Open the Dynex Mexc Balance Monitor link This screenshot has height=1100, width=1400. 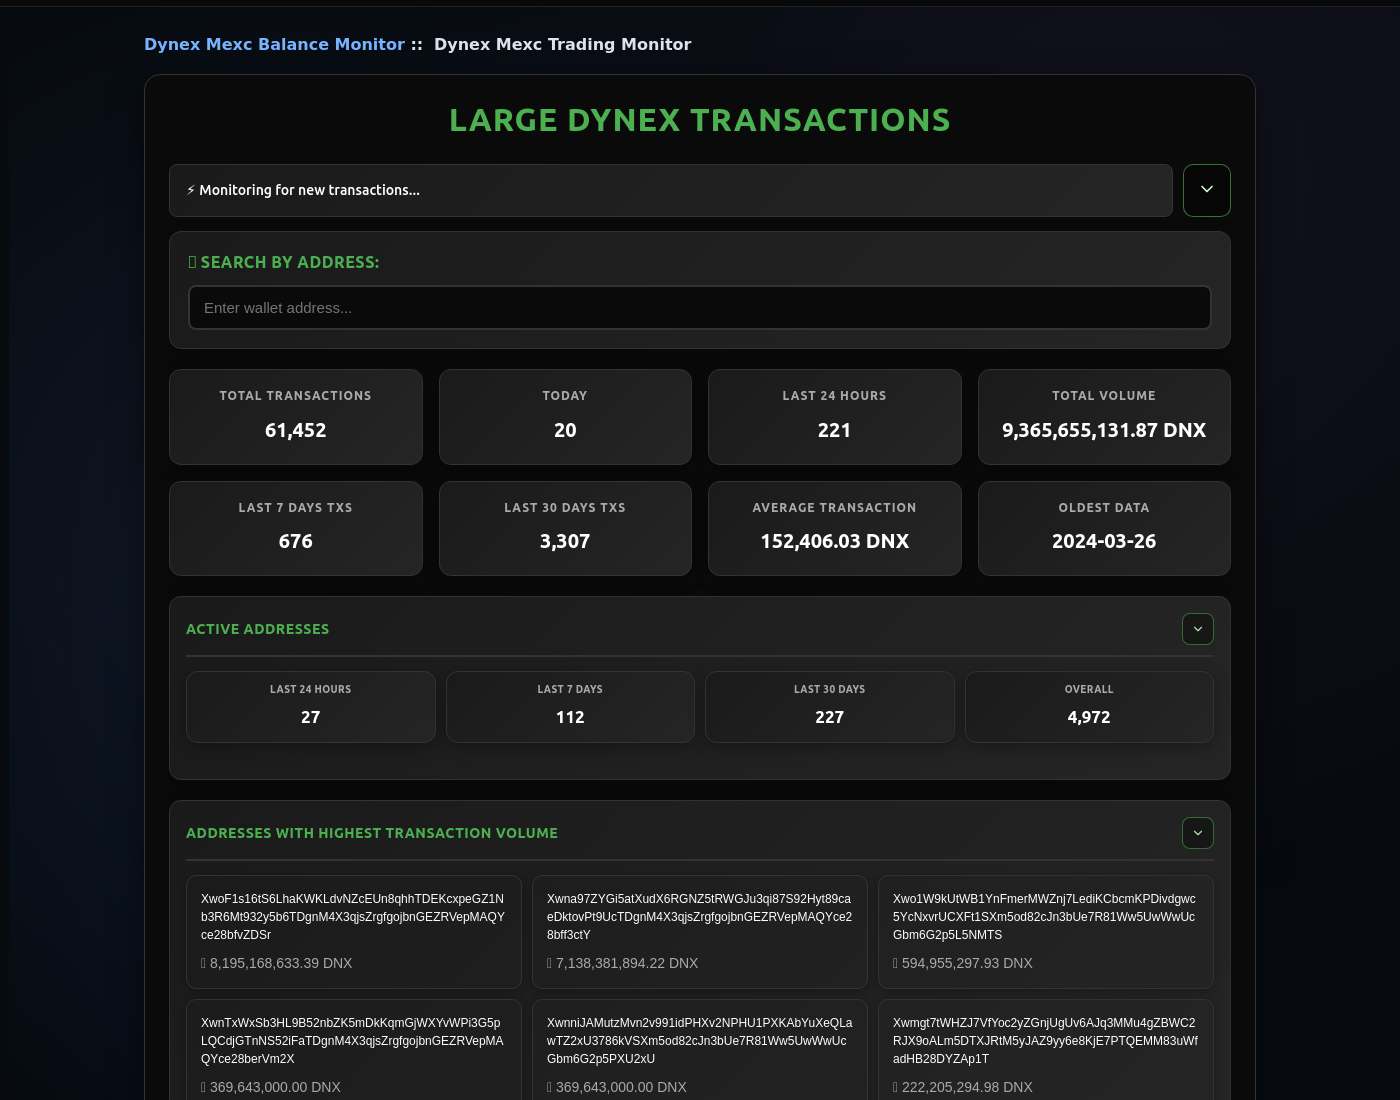pyautogui.click(x=274, y=44)
